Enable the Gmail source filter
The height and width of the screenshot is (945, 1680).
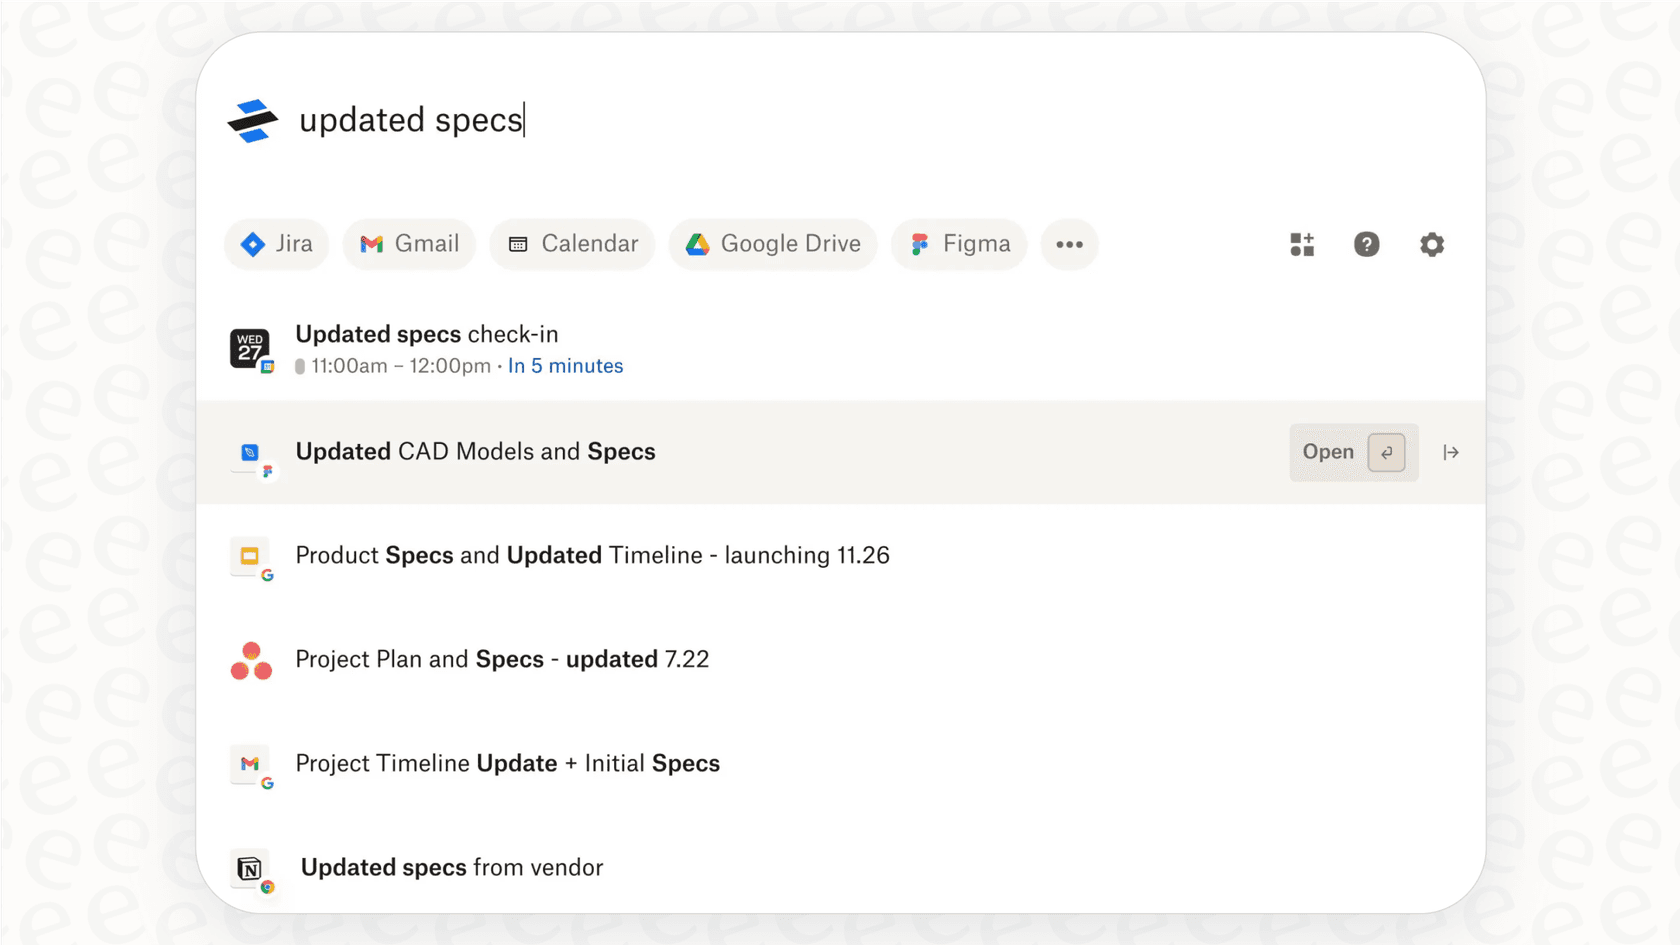coord(409,244)
